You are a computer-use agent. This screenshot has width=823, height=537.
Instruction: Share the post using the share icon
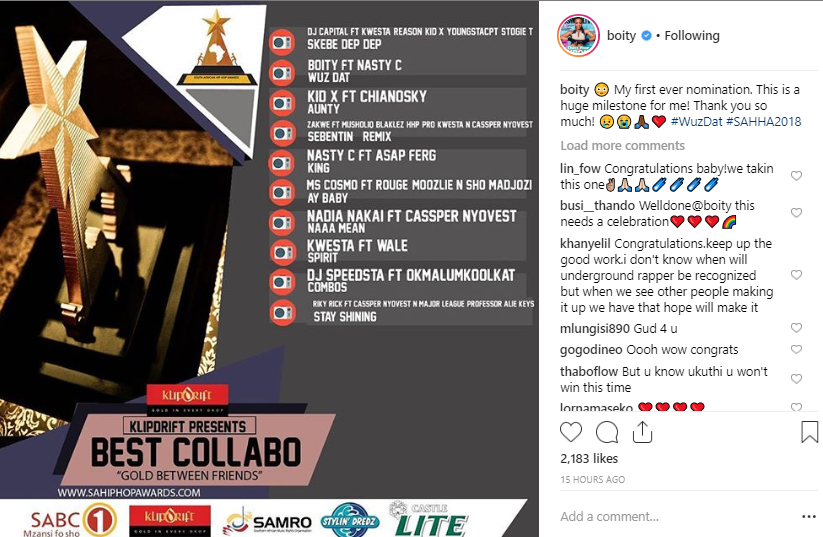[642, 432]
